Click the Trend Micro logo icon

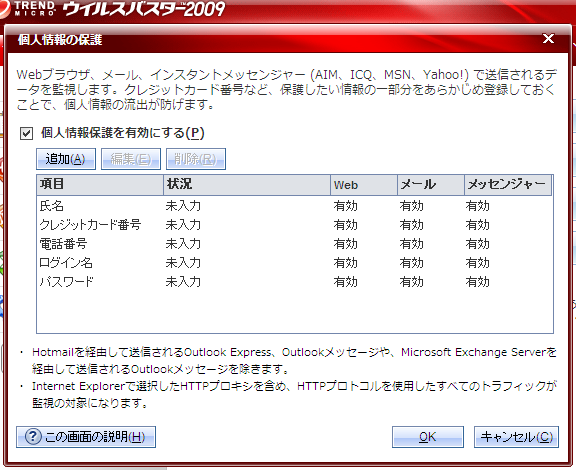coord(4,9)
